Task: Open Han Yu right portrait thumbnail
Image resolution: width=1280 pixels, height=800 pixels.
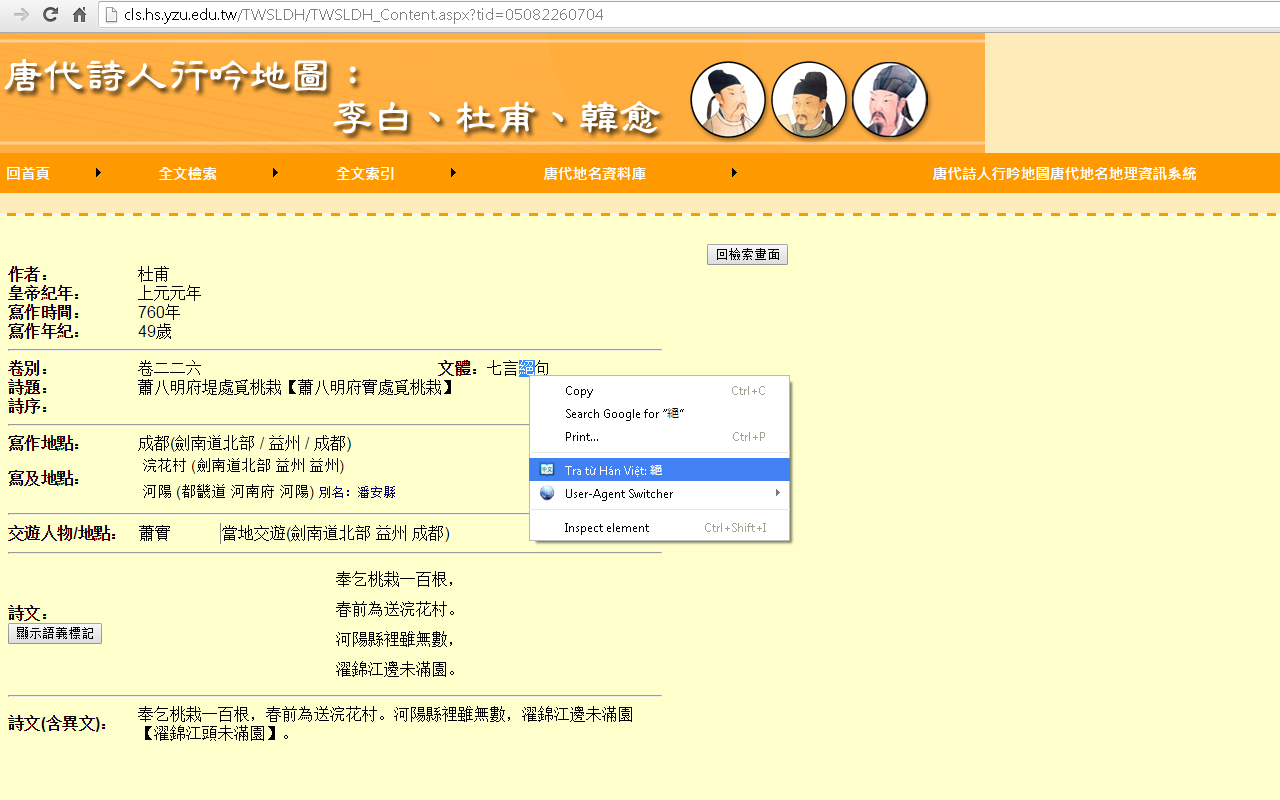Action: (x=890, y=100)
